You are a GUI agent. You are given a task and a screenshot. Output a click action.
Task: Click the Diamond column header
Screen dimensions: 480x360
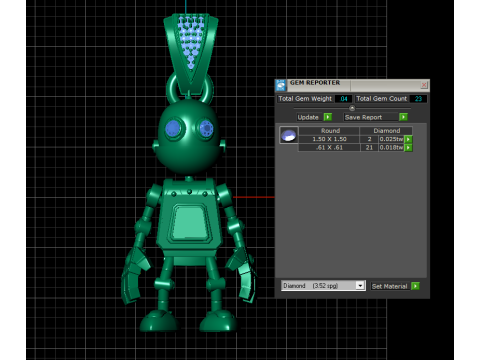386,131
